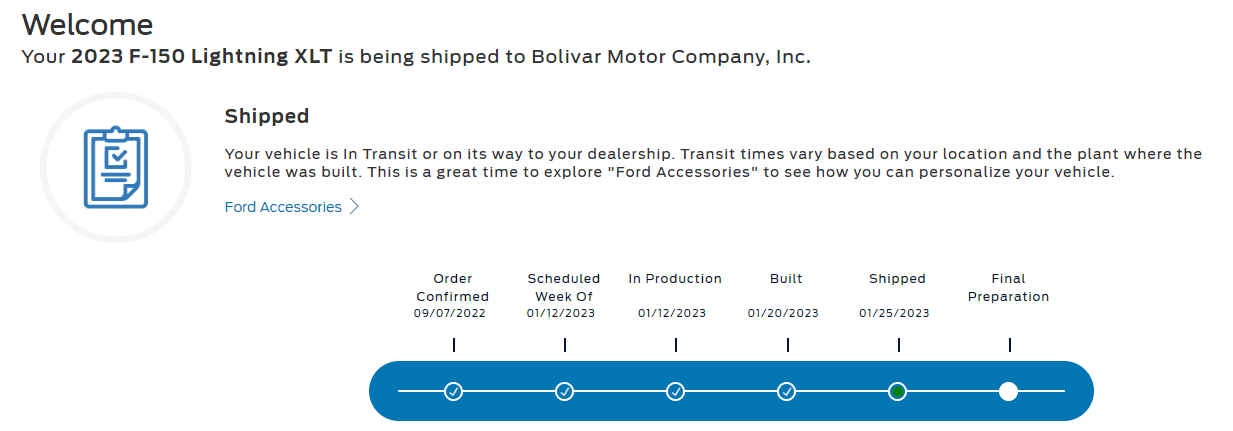The image size is (1233, 431).
Task: Open the Ford Accessories link
Action: (283, 207)
